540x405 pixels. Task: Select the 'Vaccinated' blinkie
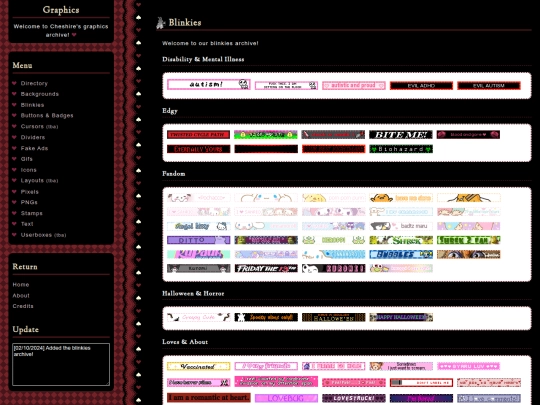[x=198, y=366]
